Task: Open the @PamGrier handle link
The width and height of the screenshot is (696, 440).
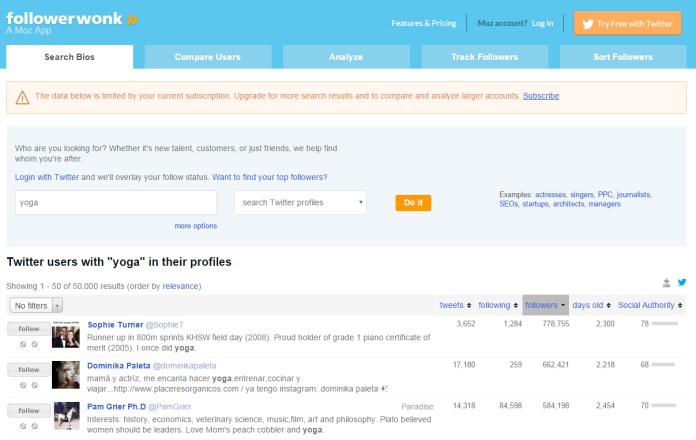Action: 170,407
